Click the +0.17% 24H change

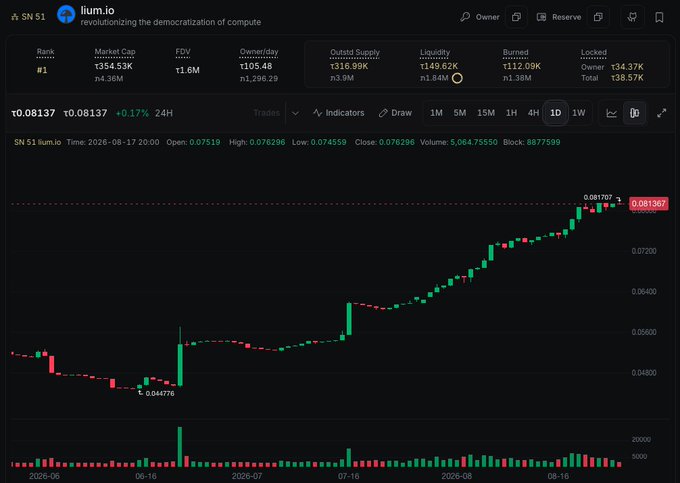pos(132,113)
